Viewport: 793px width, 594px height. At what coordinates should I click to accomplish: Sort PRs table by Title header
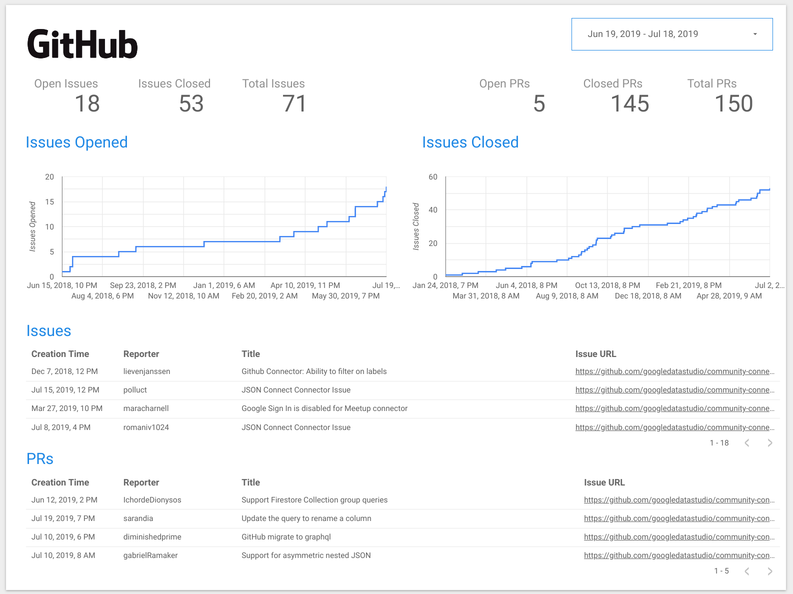tap(251, 482)
